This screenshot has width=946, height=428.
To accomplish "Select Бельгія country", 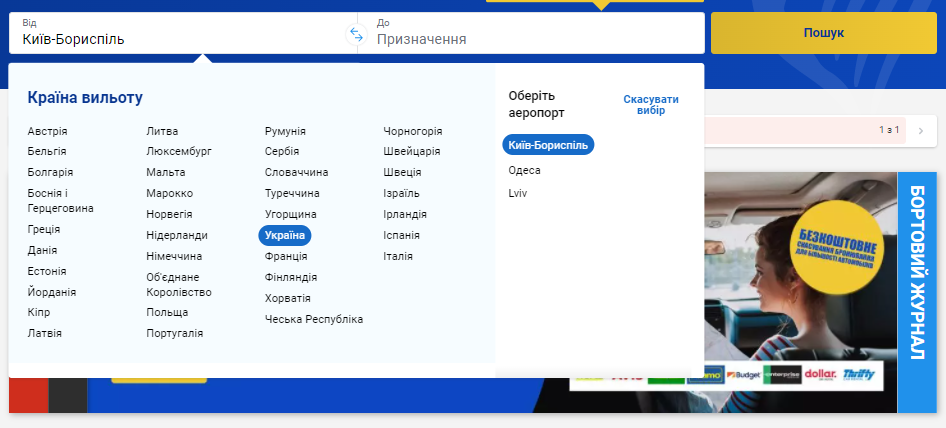I will coord(47,151).
